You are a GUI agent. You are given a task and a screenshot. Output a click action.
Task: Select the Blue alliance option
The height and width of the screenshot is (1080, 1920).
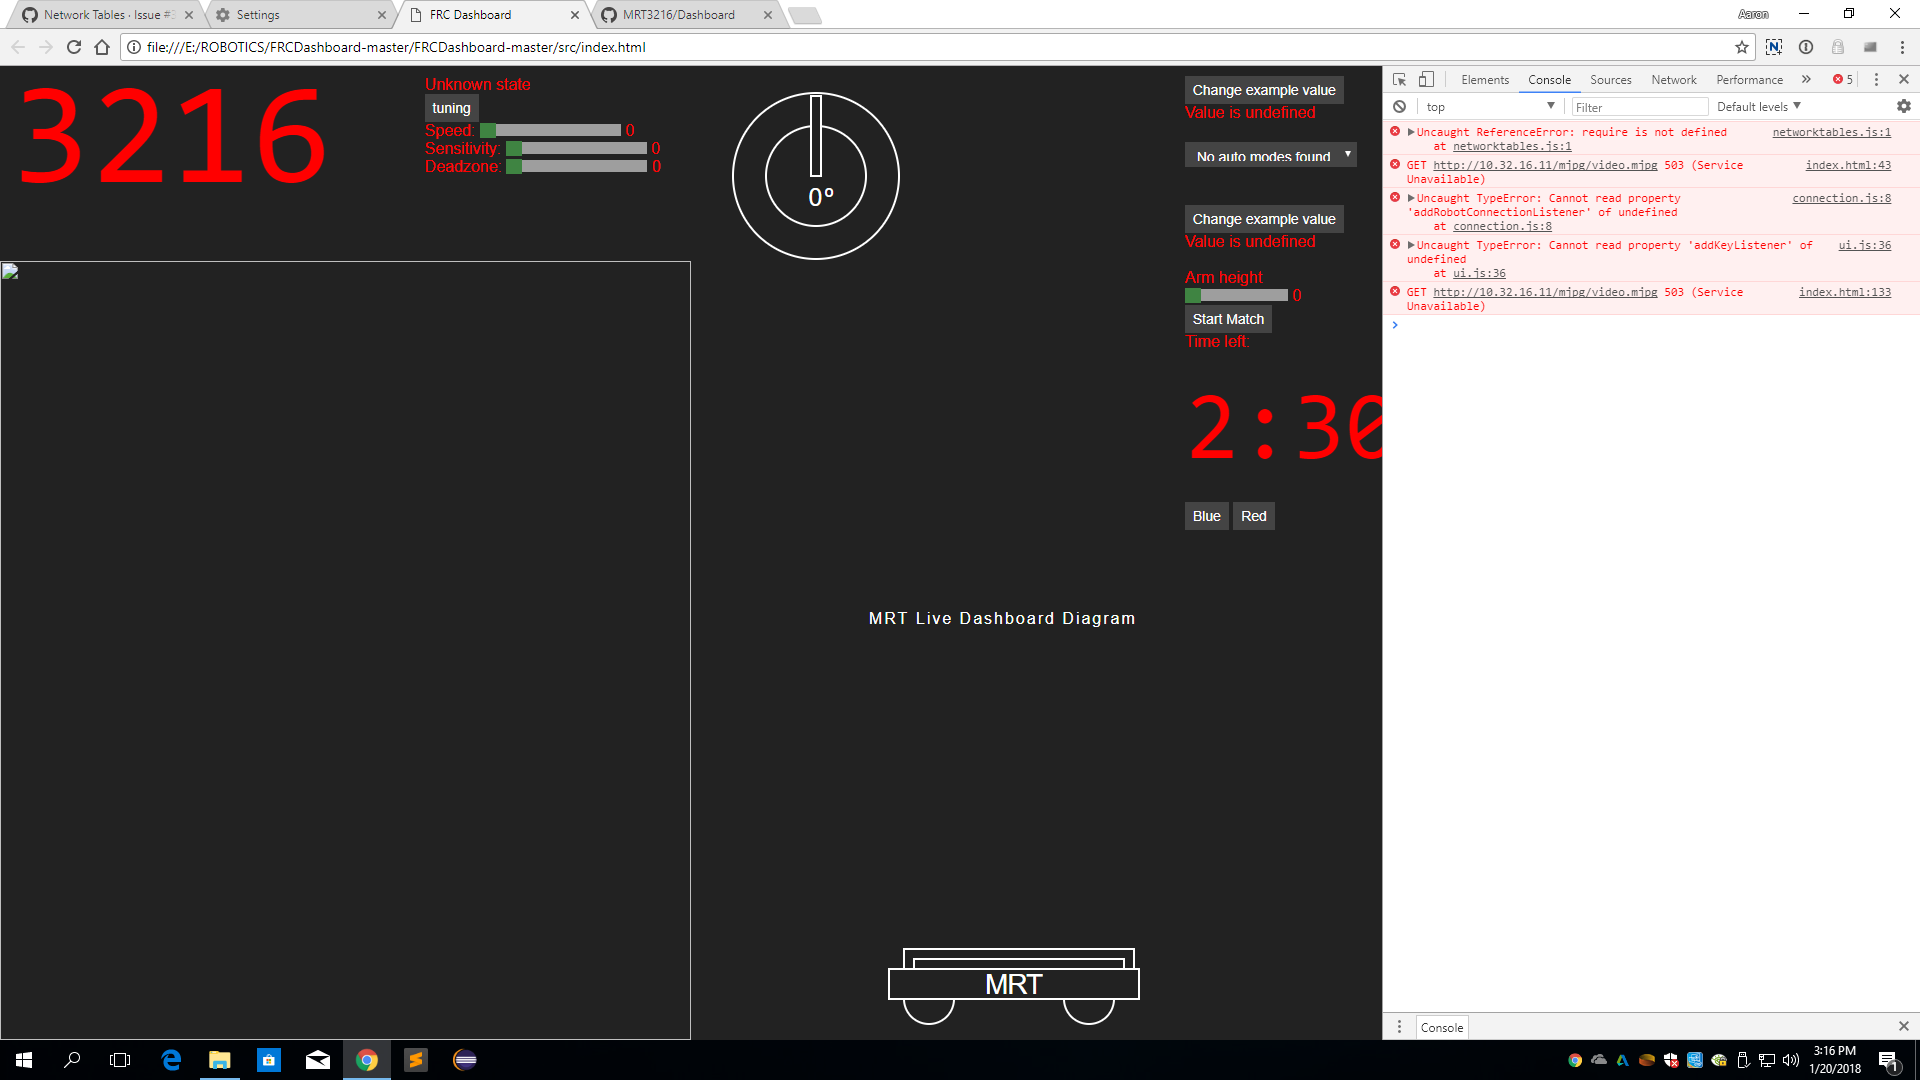coord(1206,515)
